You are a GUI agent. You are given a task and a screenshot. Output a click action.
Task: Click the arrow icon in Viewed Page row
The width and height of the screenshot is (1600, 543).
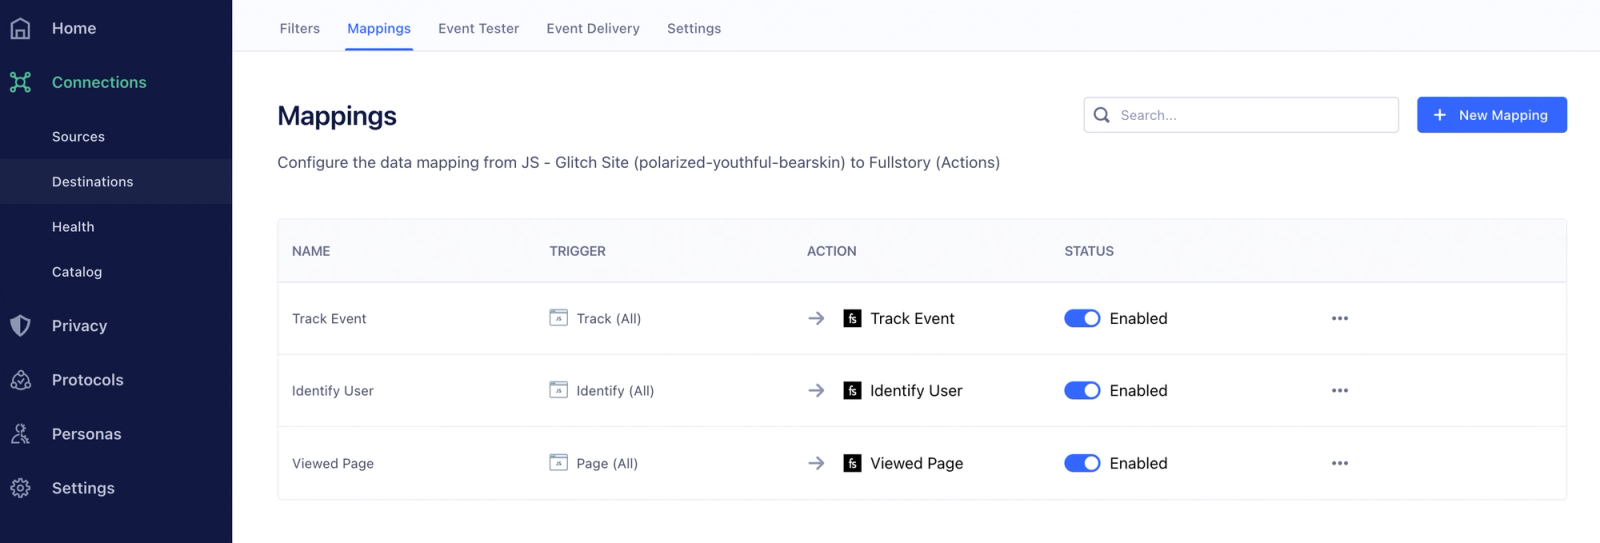(x=816, y=463)
